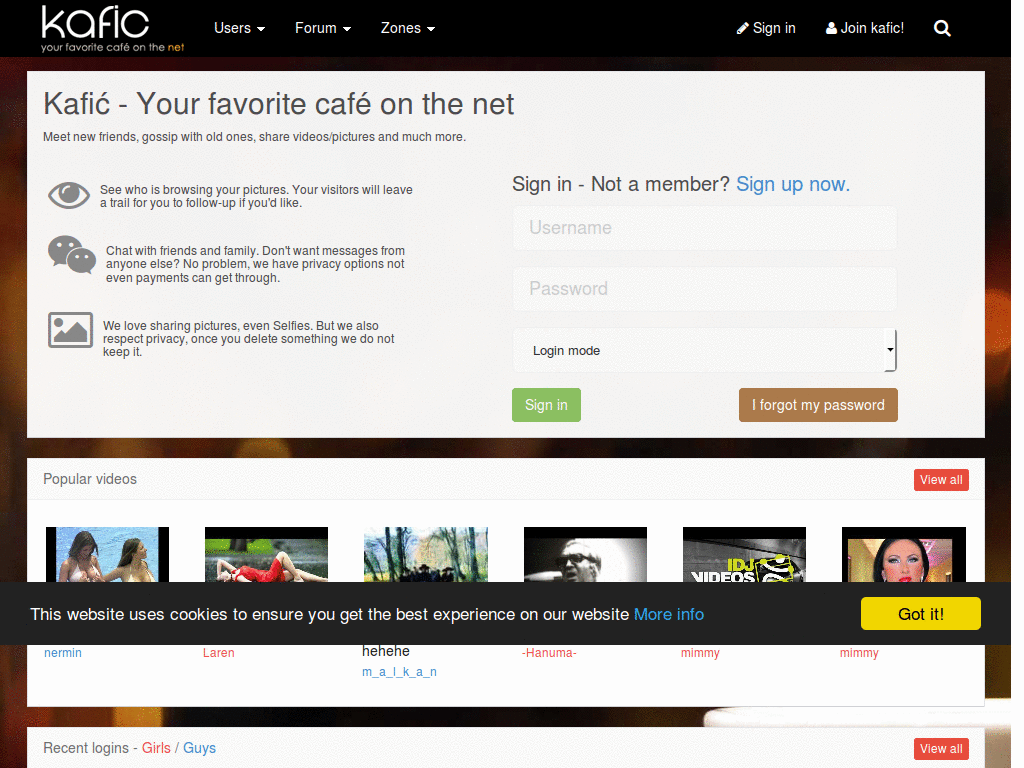
Task: Open the video thumbnail above nermin
Action: (x=107, y=554)
